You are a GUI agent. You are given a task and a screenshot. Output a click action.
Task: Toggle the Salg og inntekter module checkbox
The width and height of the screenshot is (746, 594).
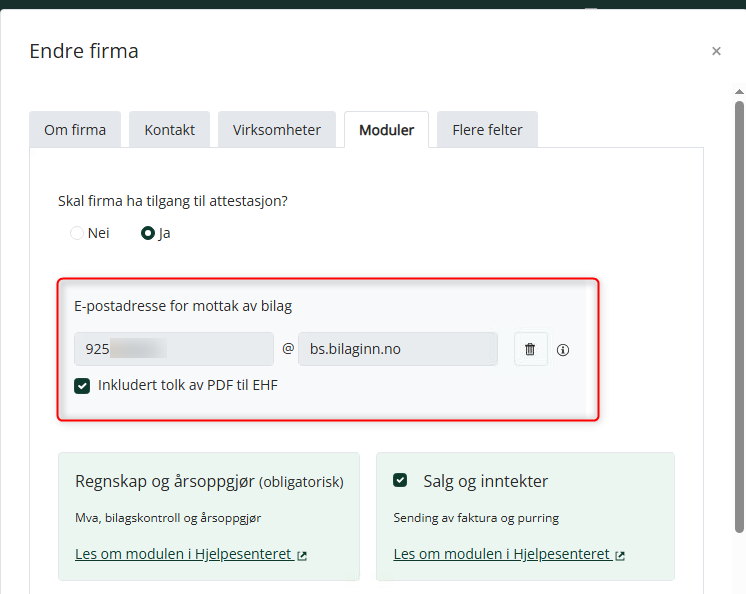tap(400, 480)
